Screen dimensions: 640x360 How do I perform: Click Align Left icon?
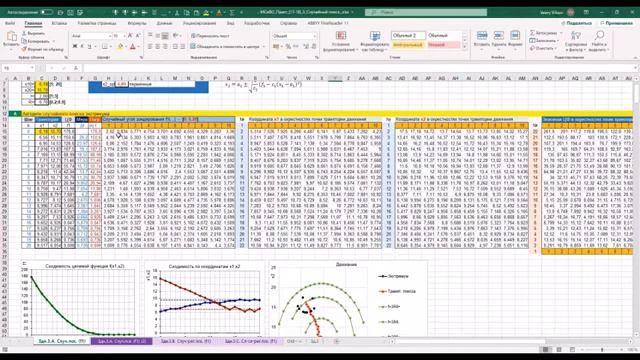click(x=150, y=47)
